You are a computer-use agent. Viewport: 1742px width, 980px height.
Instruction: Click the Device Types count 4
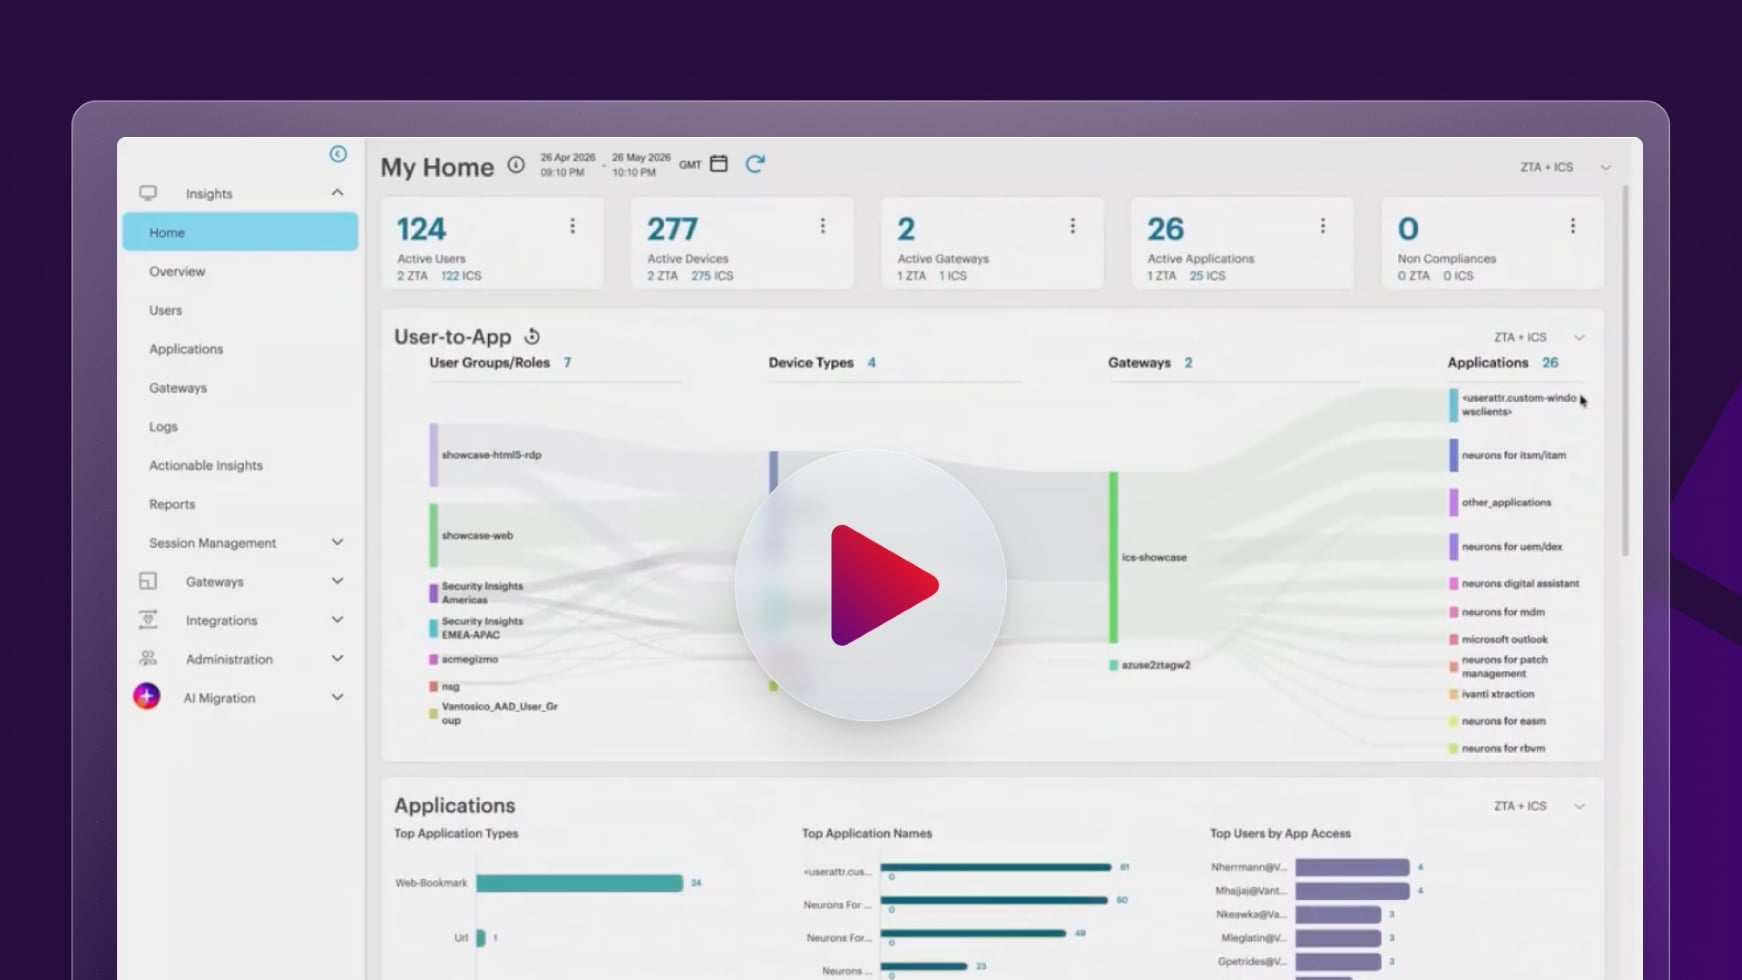coord(871,363)
